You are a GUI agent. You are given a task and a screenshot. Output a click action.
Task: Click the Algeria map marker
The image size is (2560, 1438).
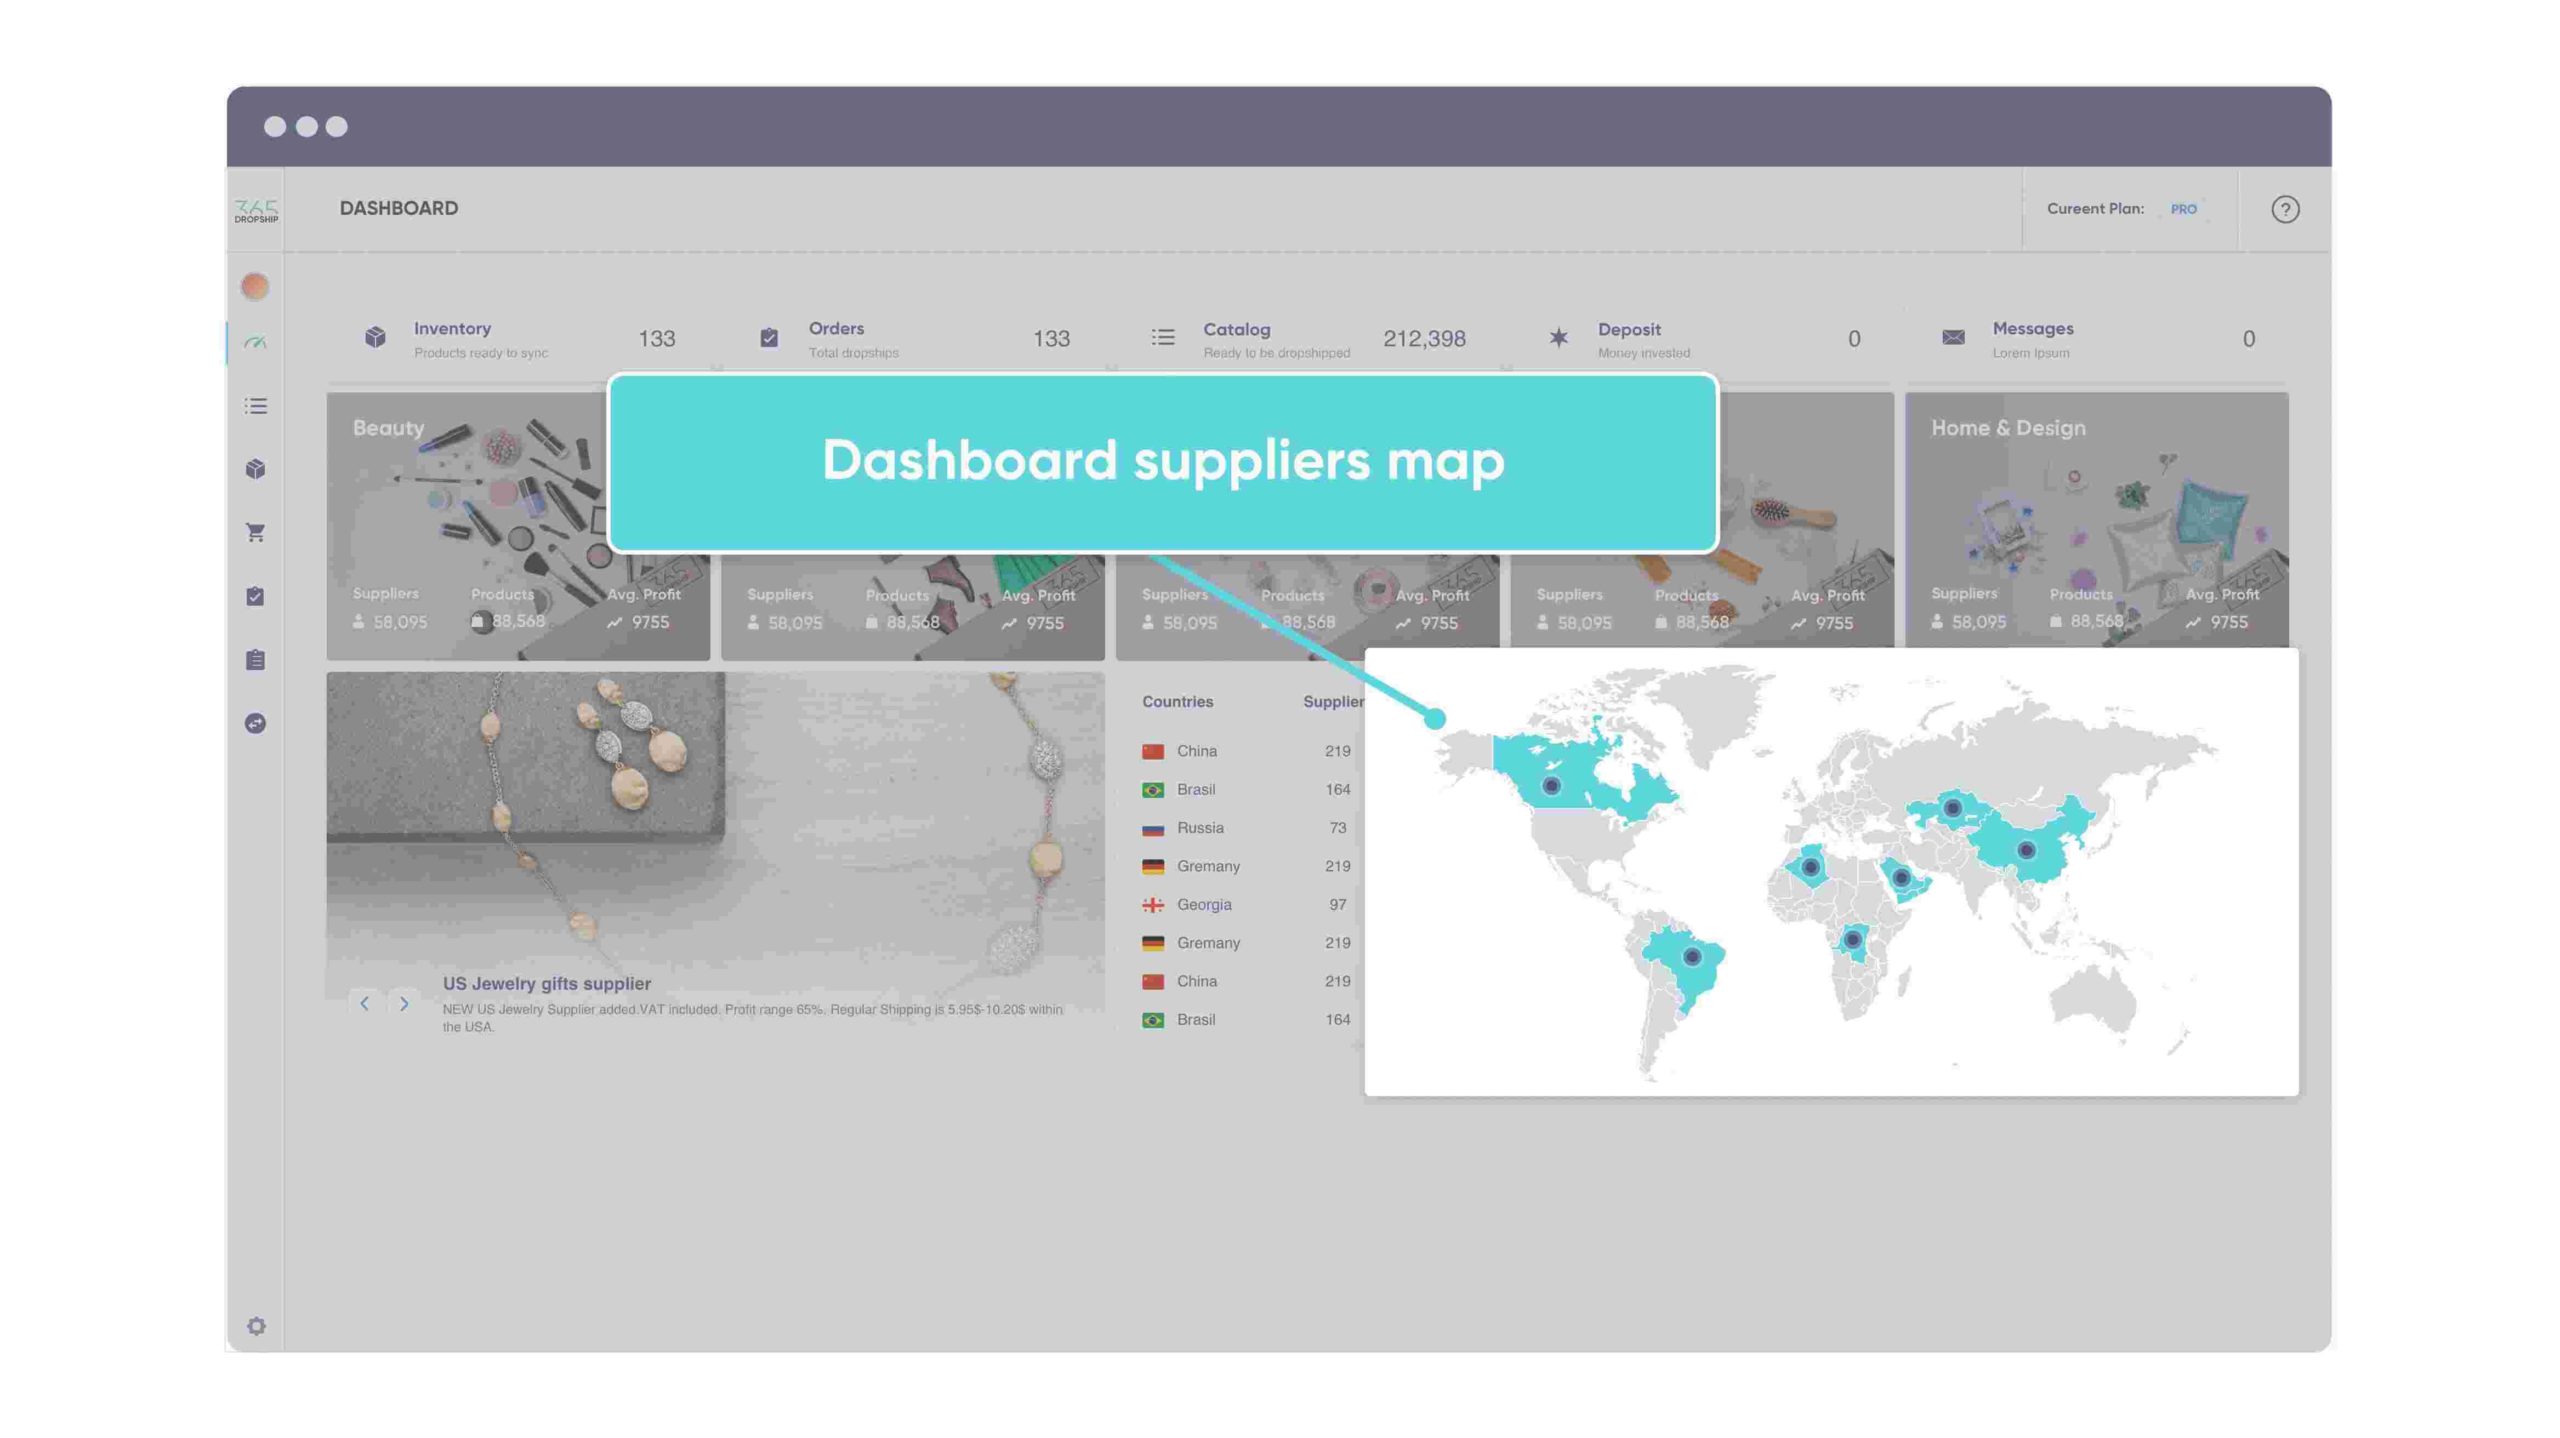(x=1810, y=867)
